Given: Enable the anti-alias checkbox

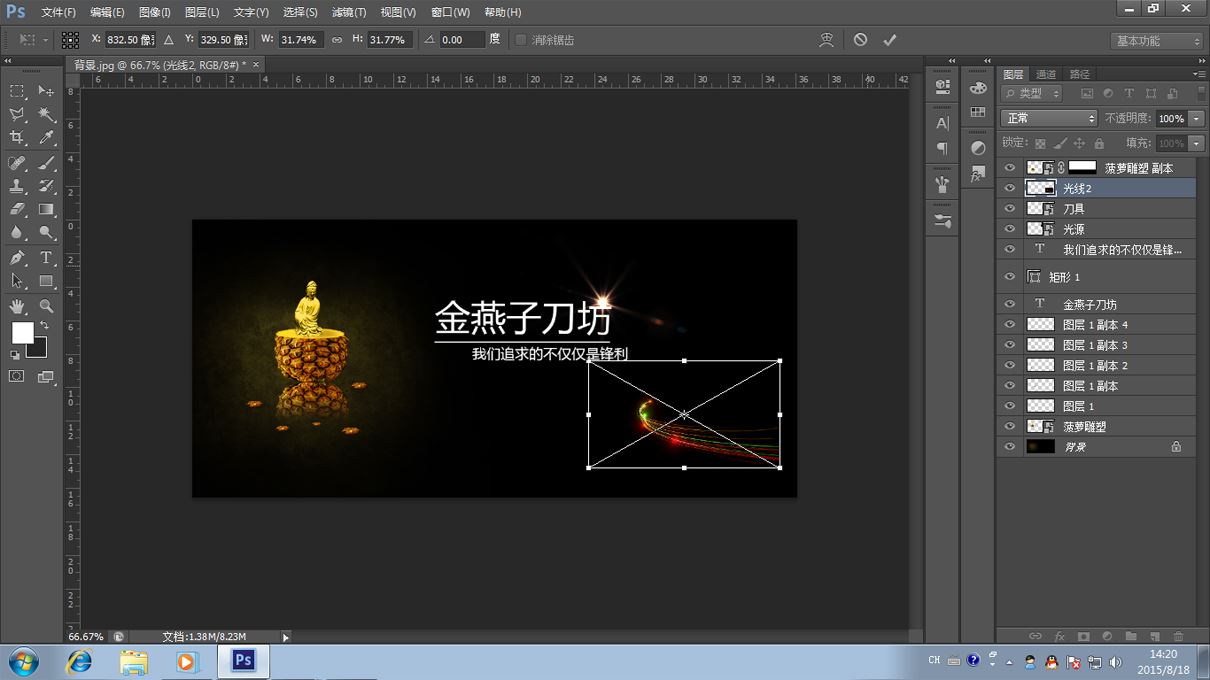Looking at the screenshot, I should 520,40.
